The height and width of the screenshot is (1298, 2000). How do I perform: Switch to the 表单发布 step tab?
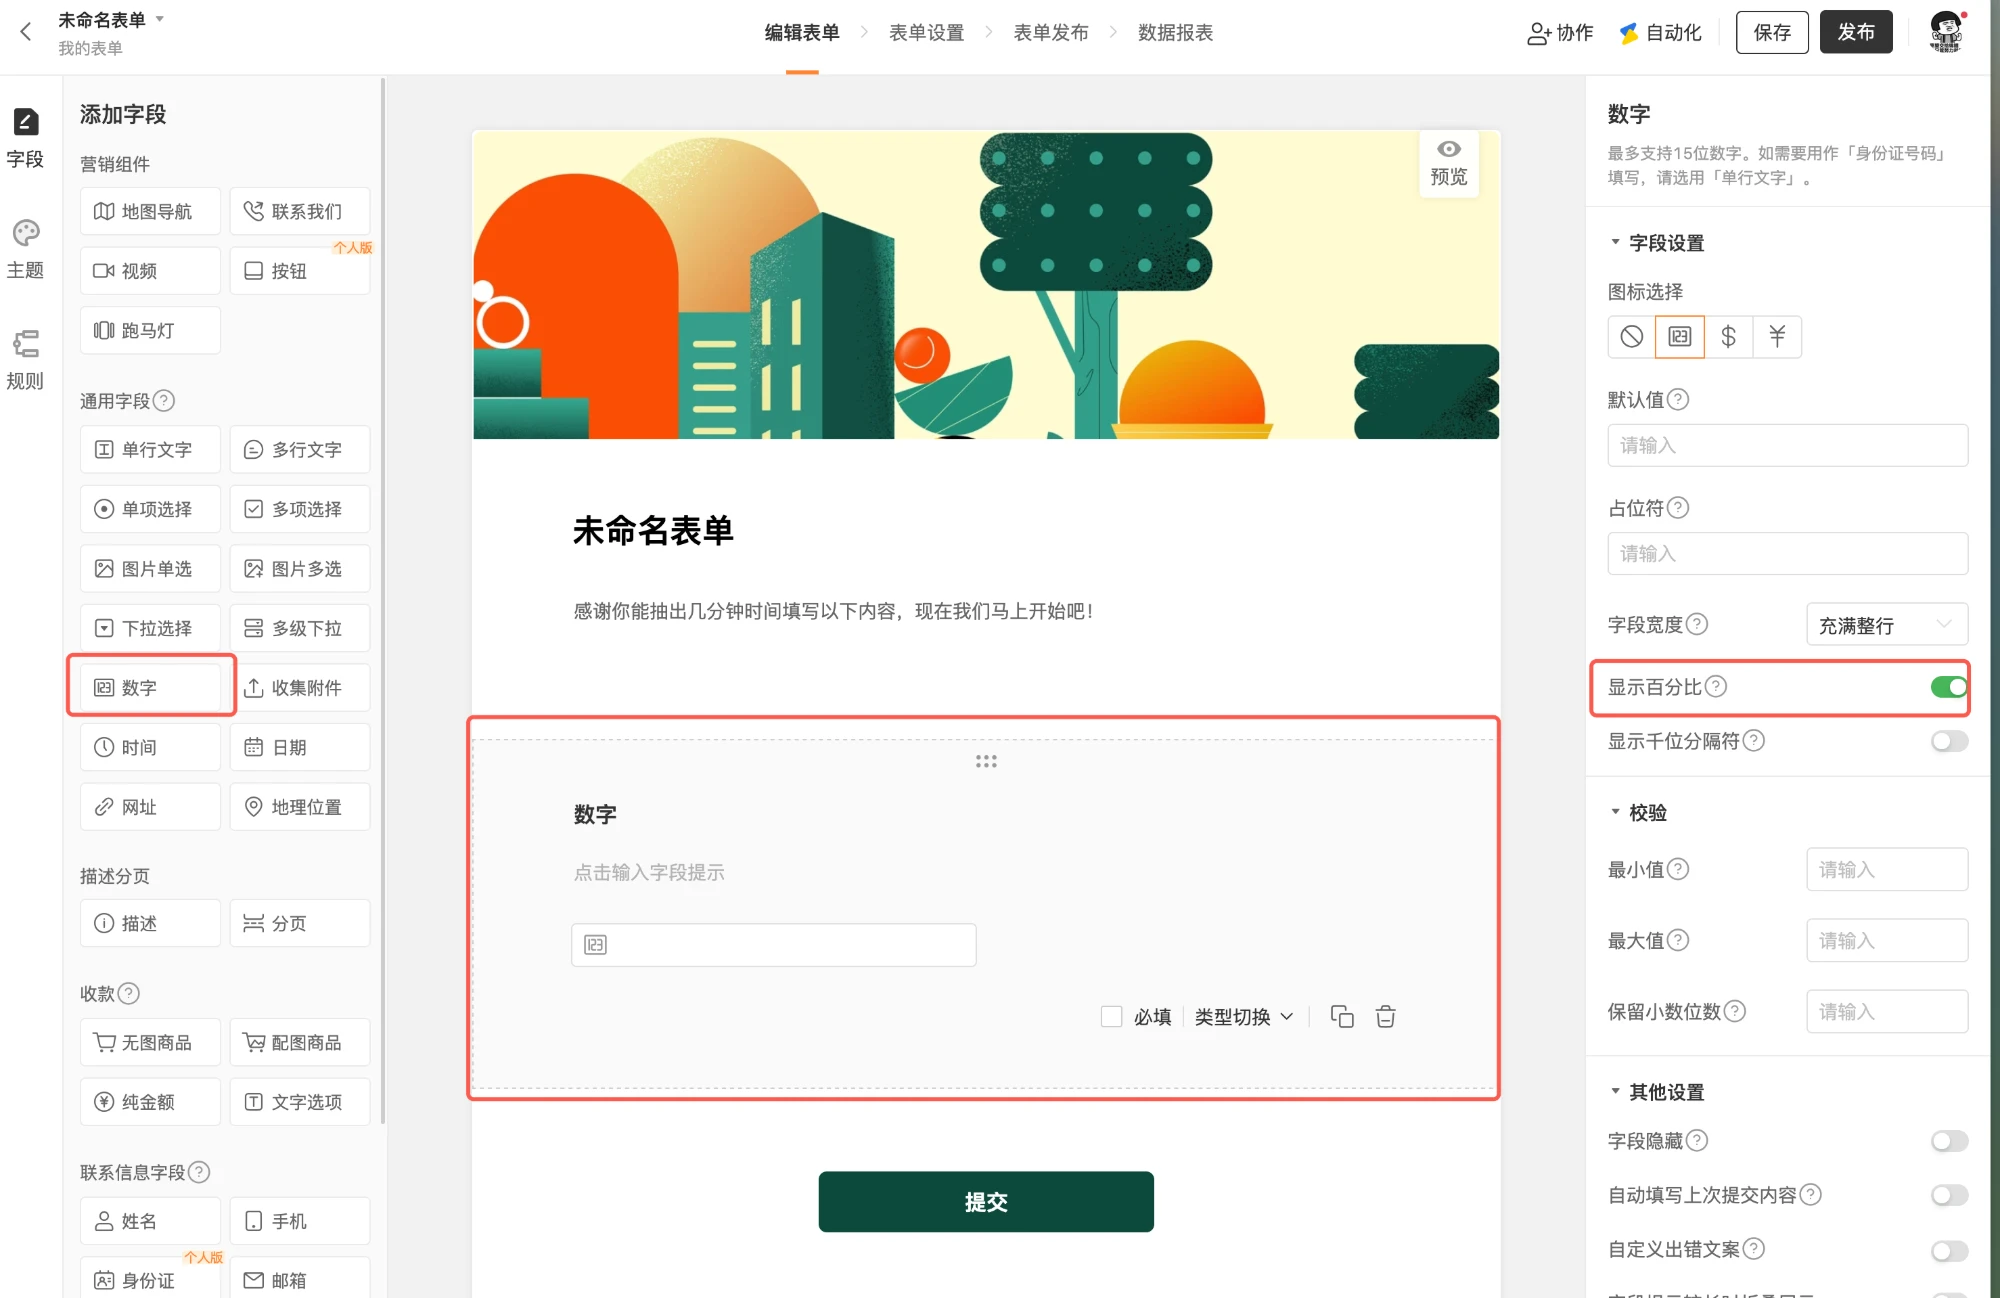coord(1050,33)
